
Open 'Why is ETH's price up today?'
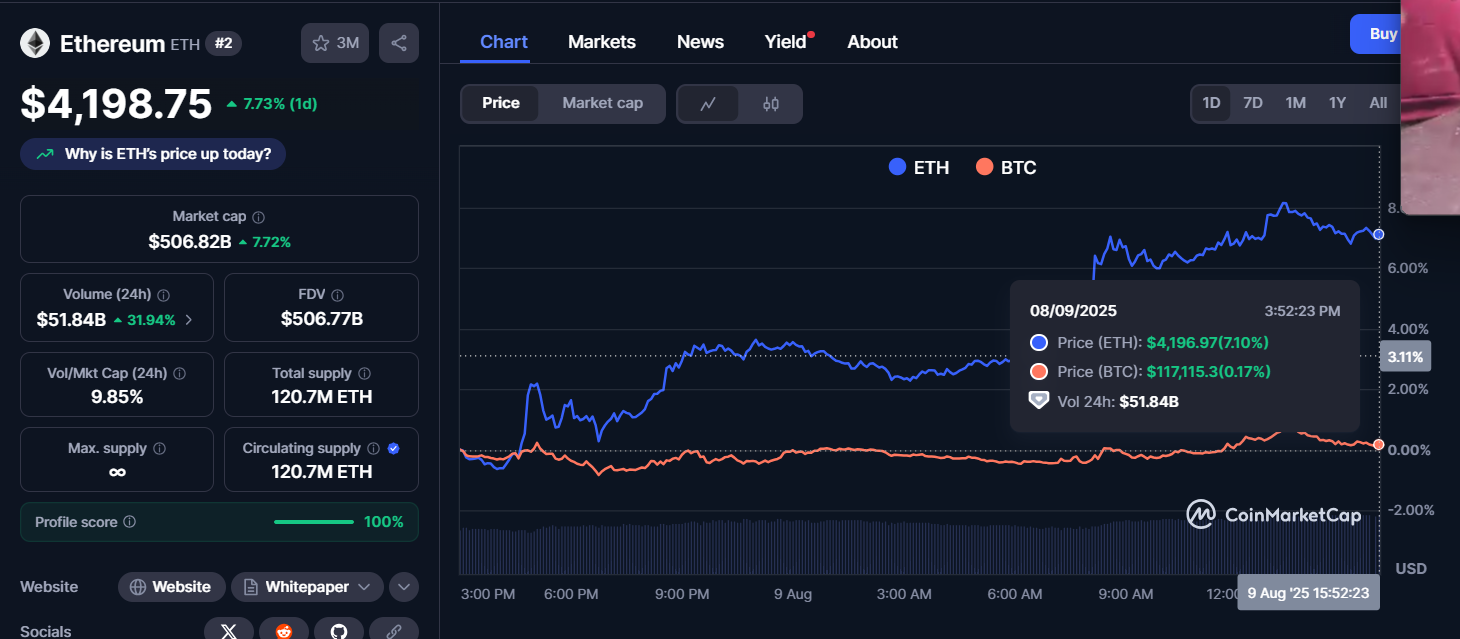pyautogui.click(x=153, y=154)
